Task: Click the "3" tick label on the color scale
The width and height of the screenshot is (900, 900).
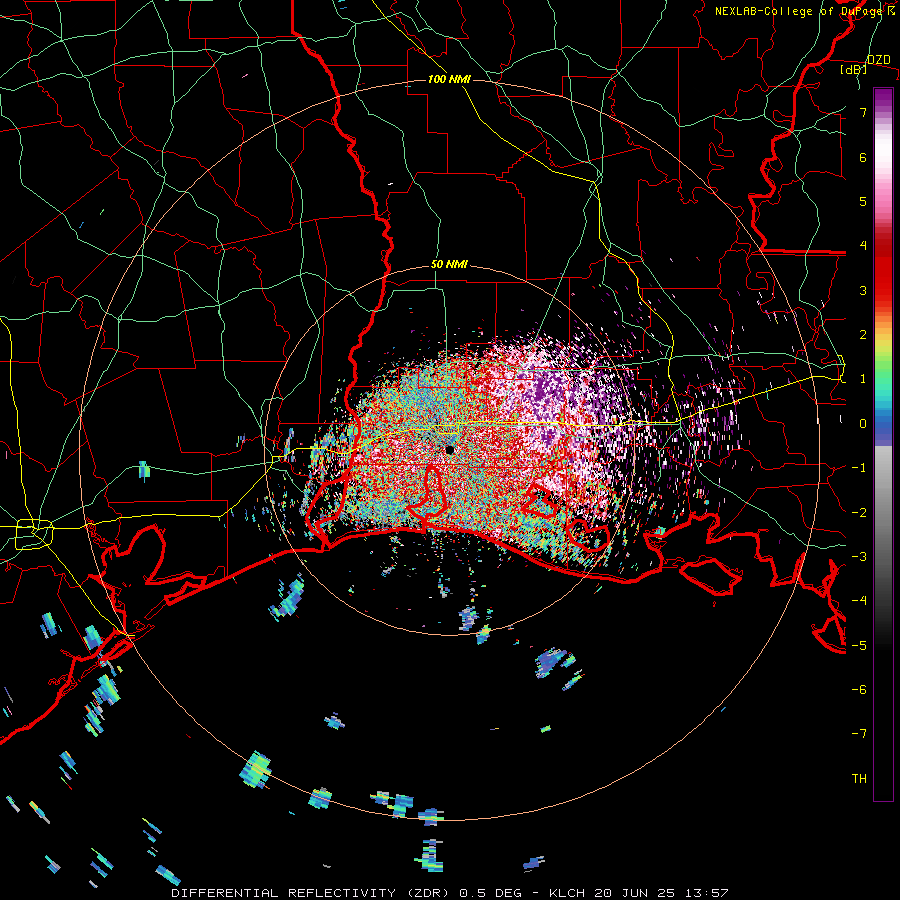Action: [x=863, y=290]
